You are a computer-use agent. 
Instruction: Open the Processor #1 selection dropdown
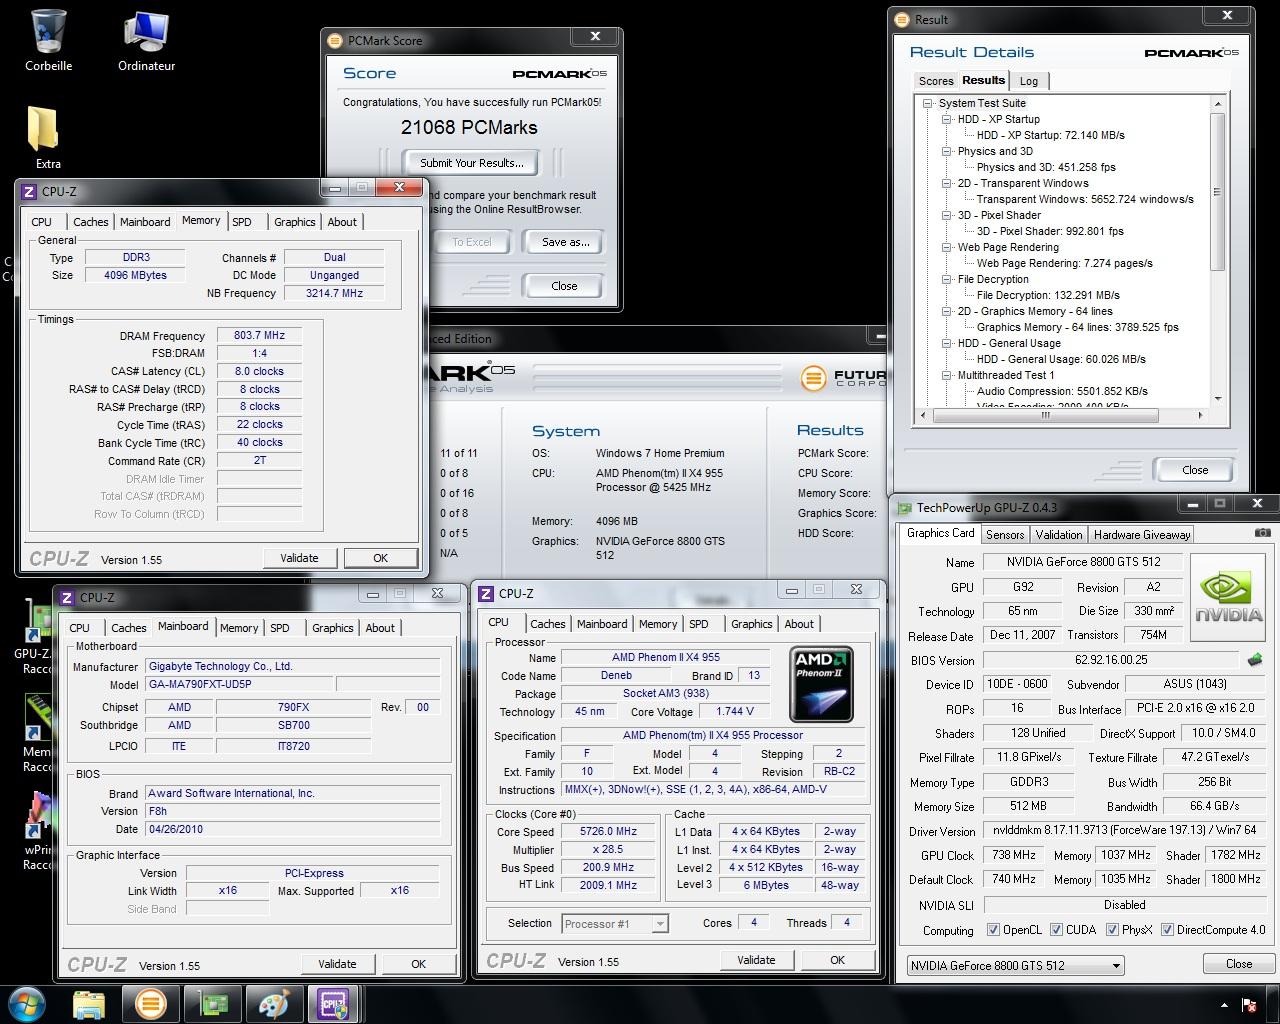(x=615, y=924)
